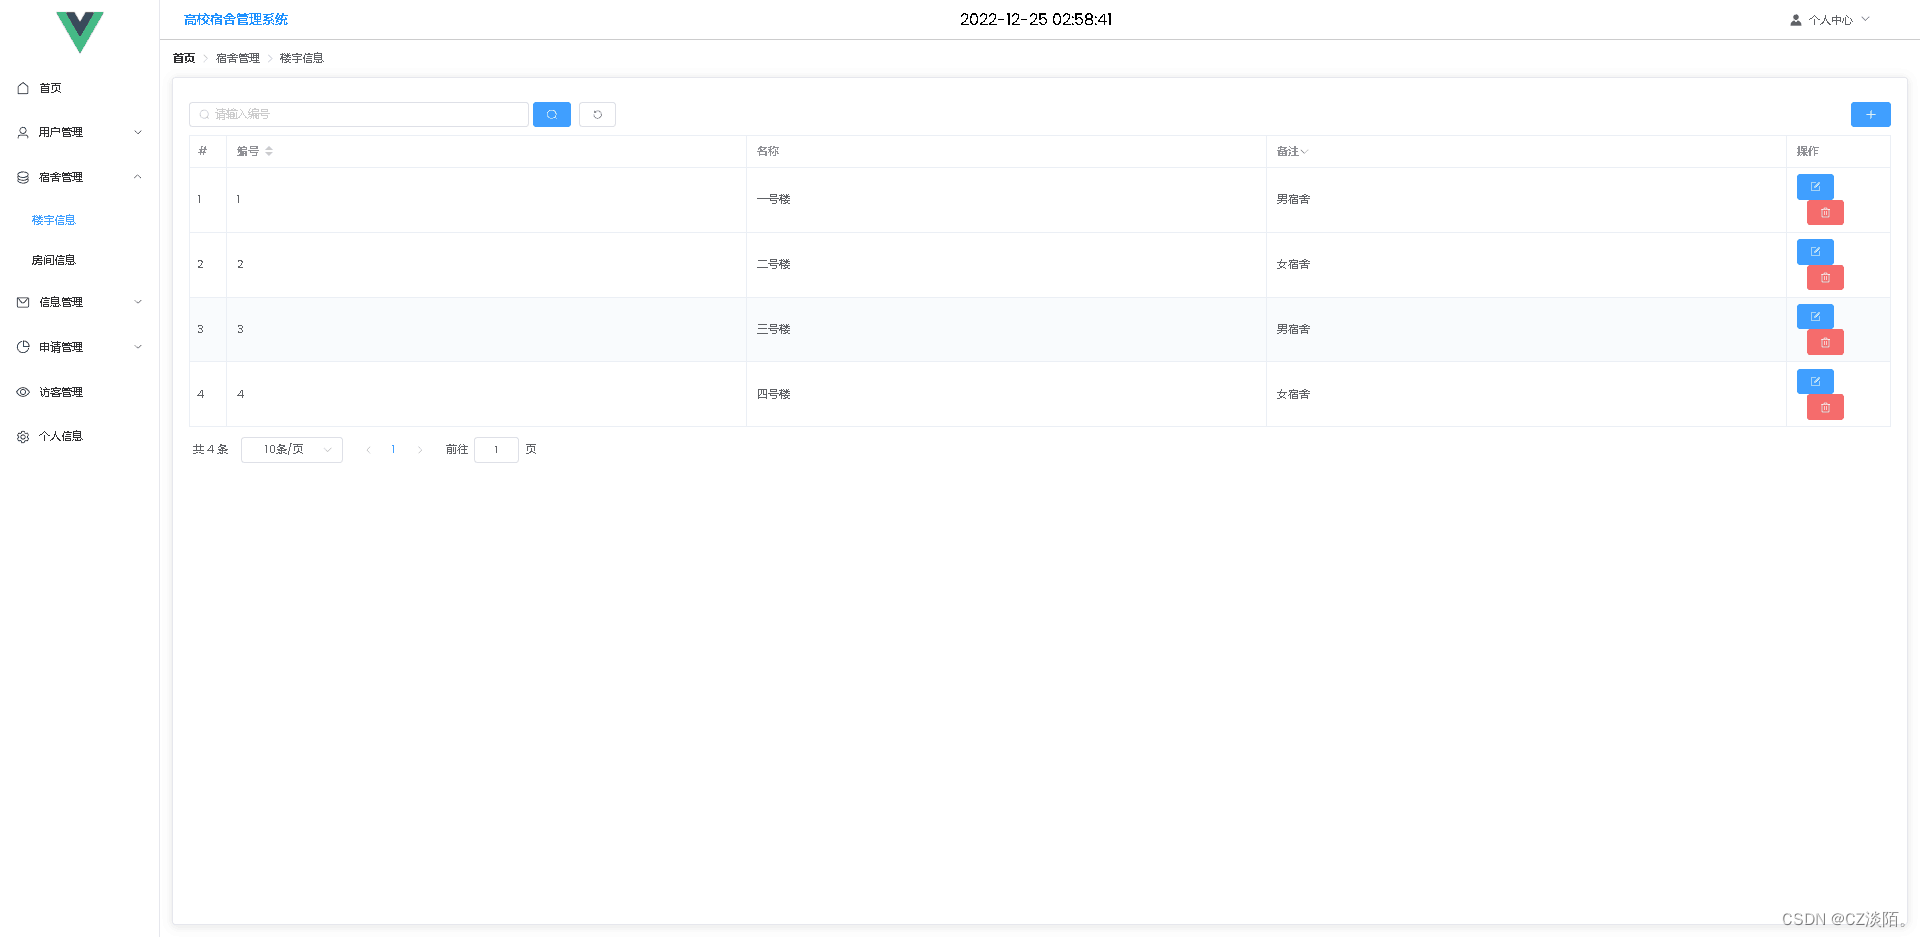Click the 楼宇信息 breadcrumb
Image resolution: width=1920 pixels, height=937 pixels.
[x=302, y=58]
